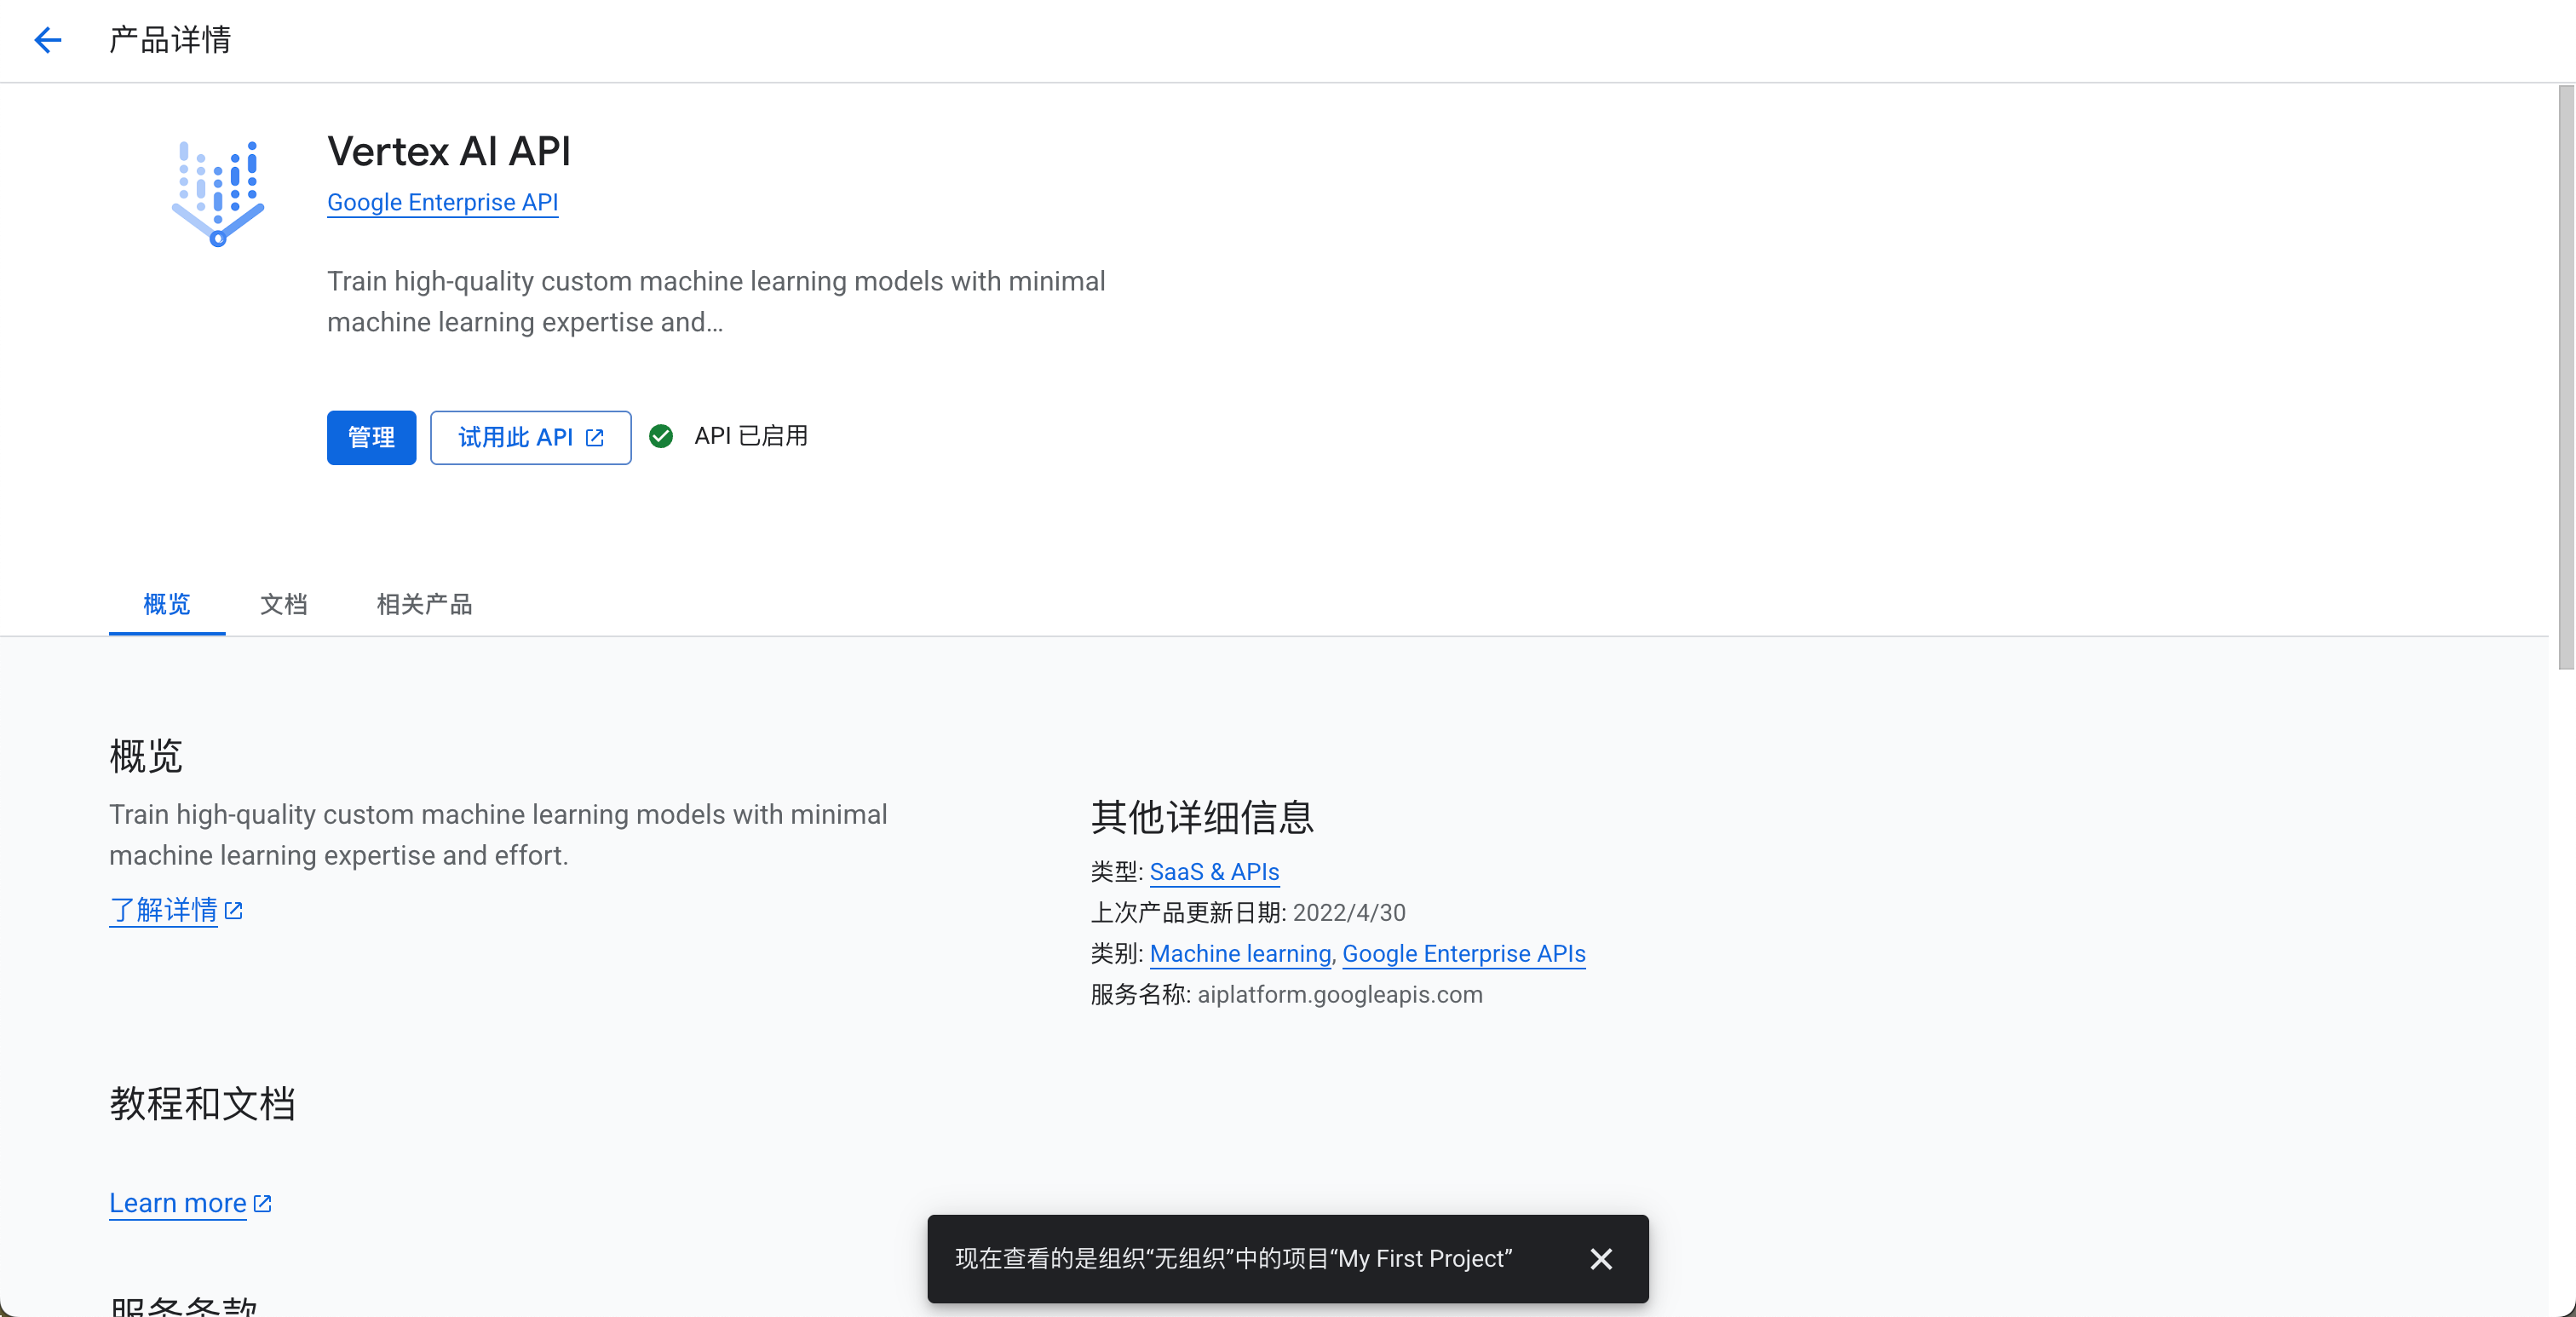Viewport: 2576px width, 1317px height.
Task: Open the Machine learning category link
Action: click(1240, 954)
